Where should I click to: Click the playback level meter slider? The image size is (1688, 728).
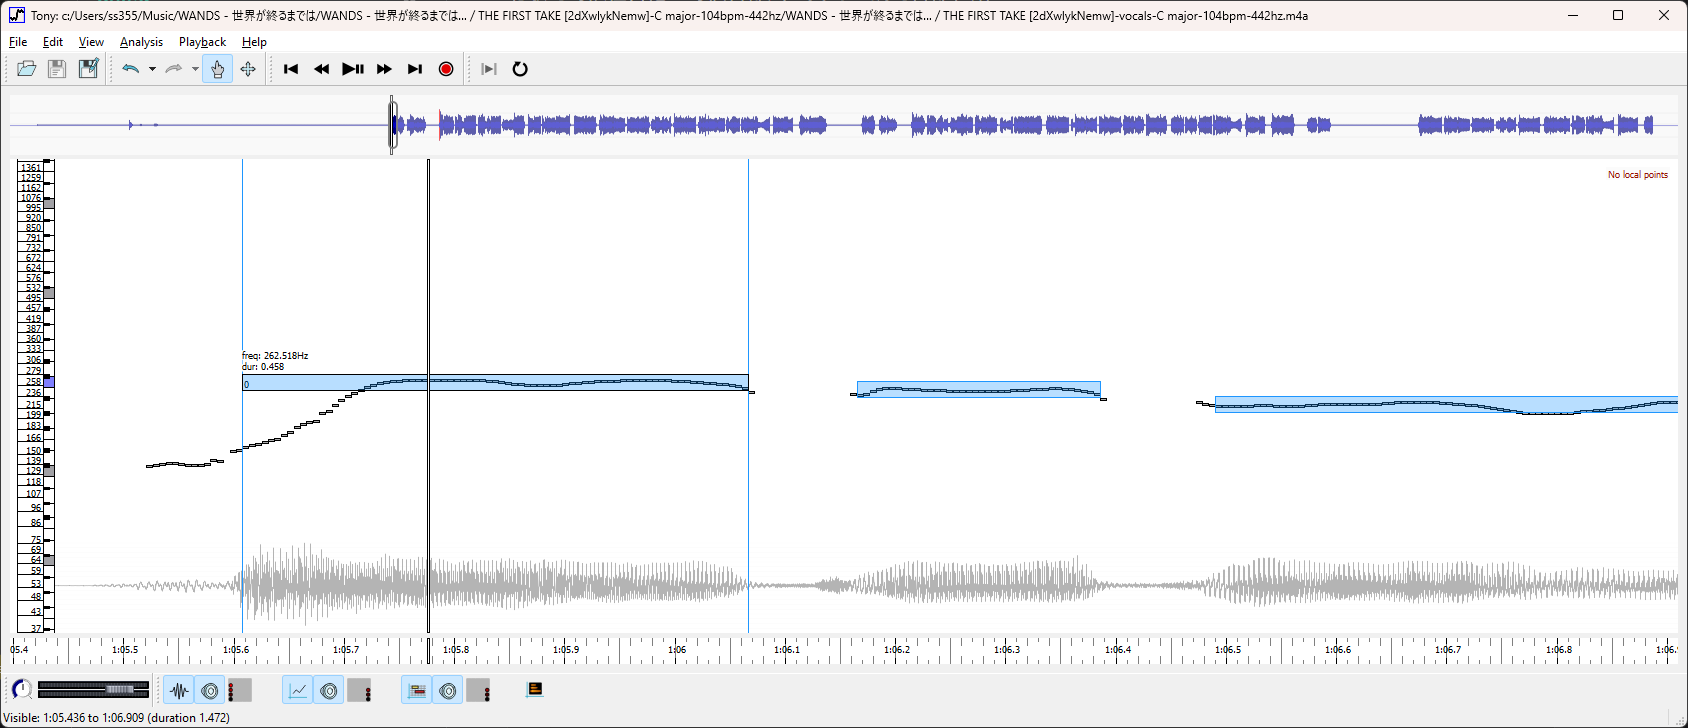(x=93, y=689)
